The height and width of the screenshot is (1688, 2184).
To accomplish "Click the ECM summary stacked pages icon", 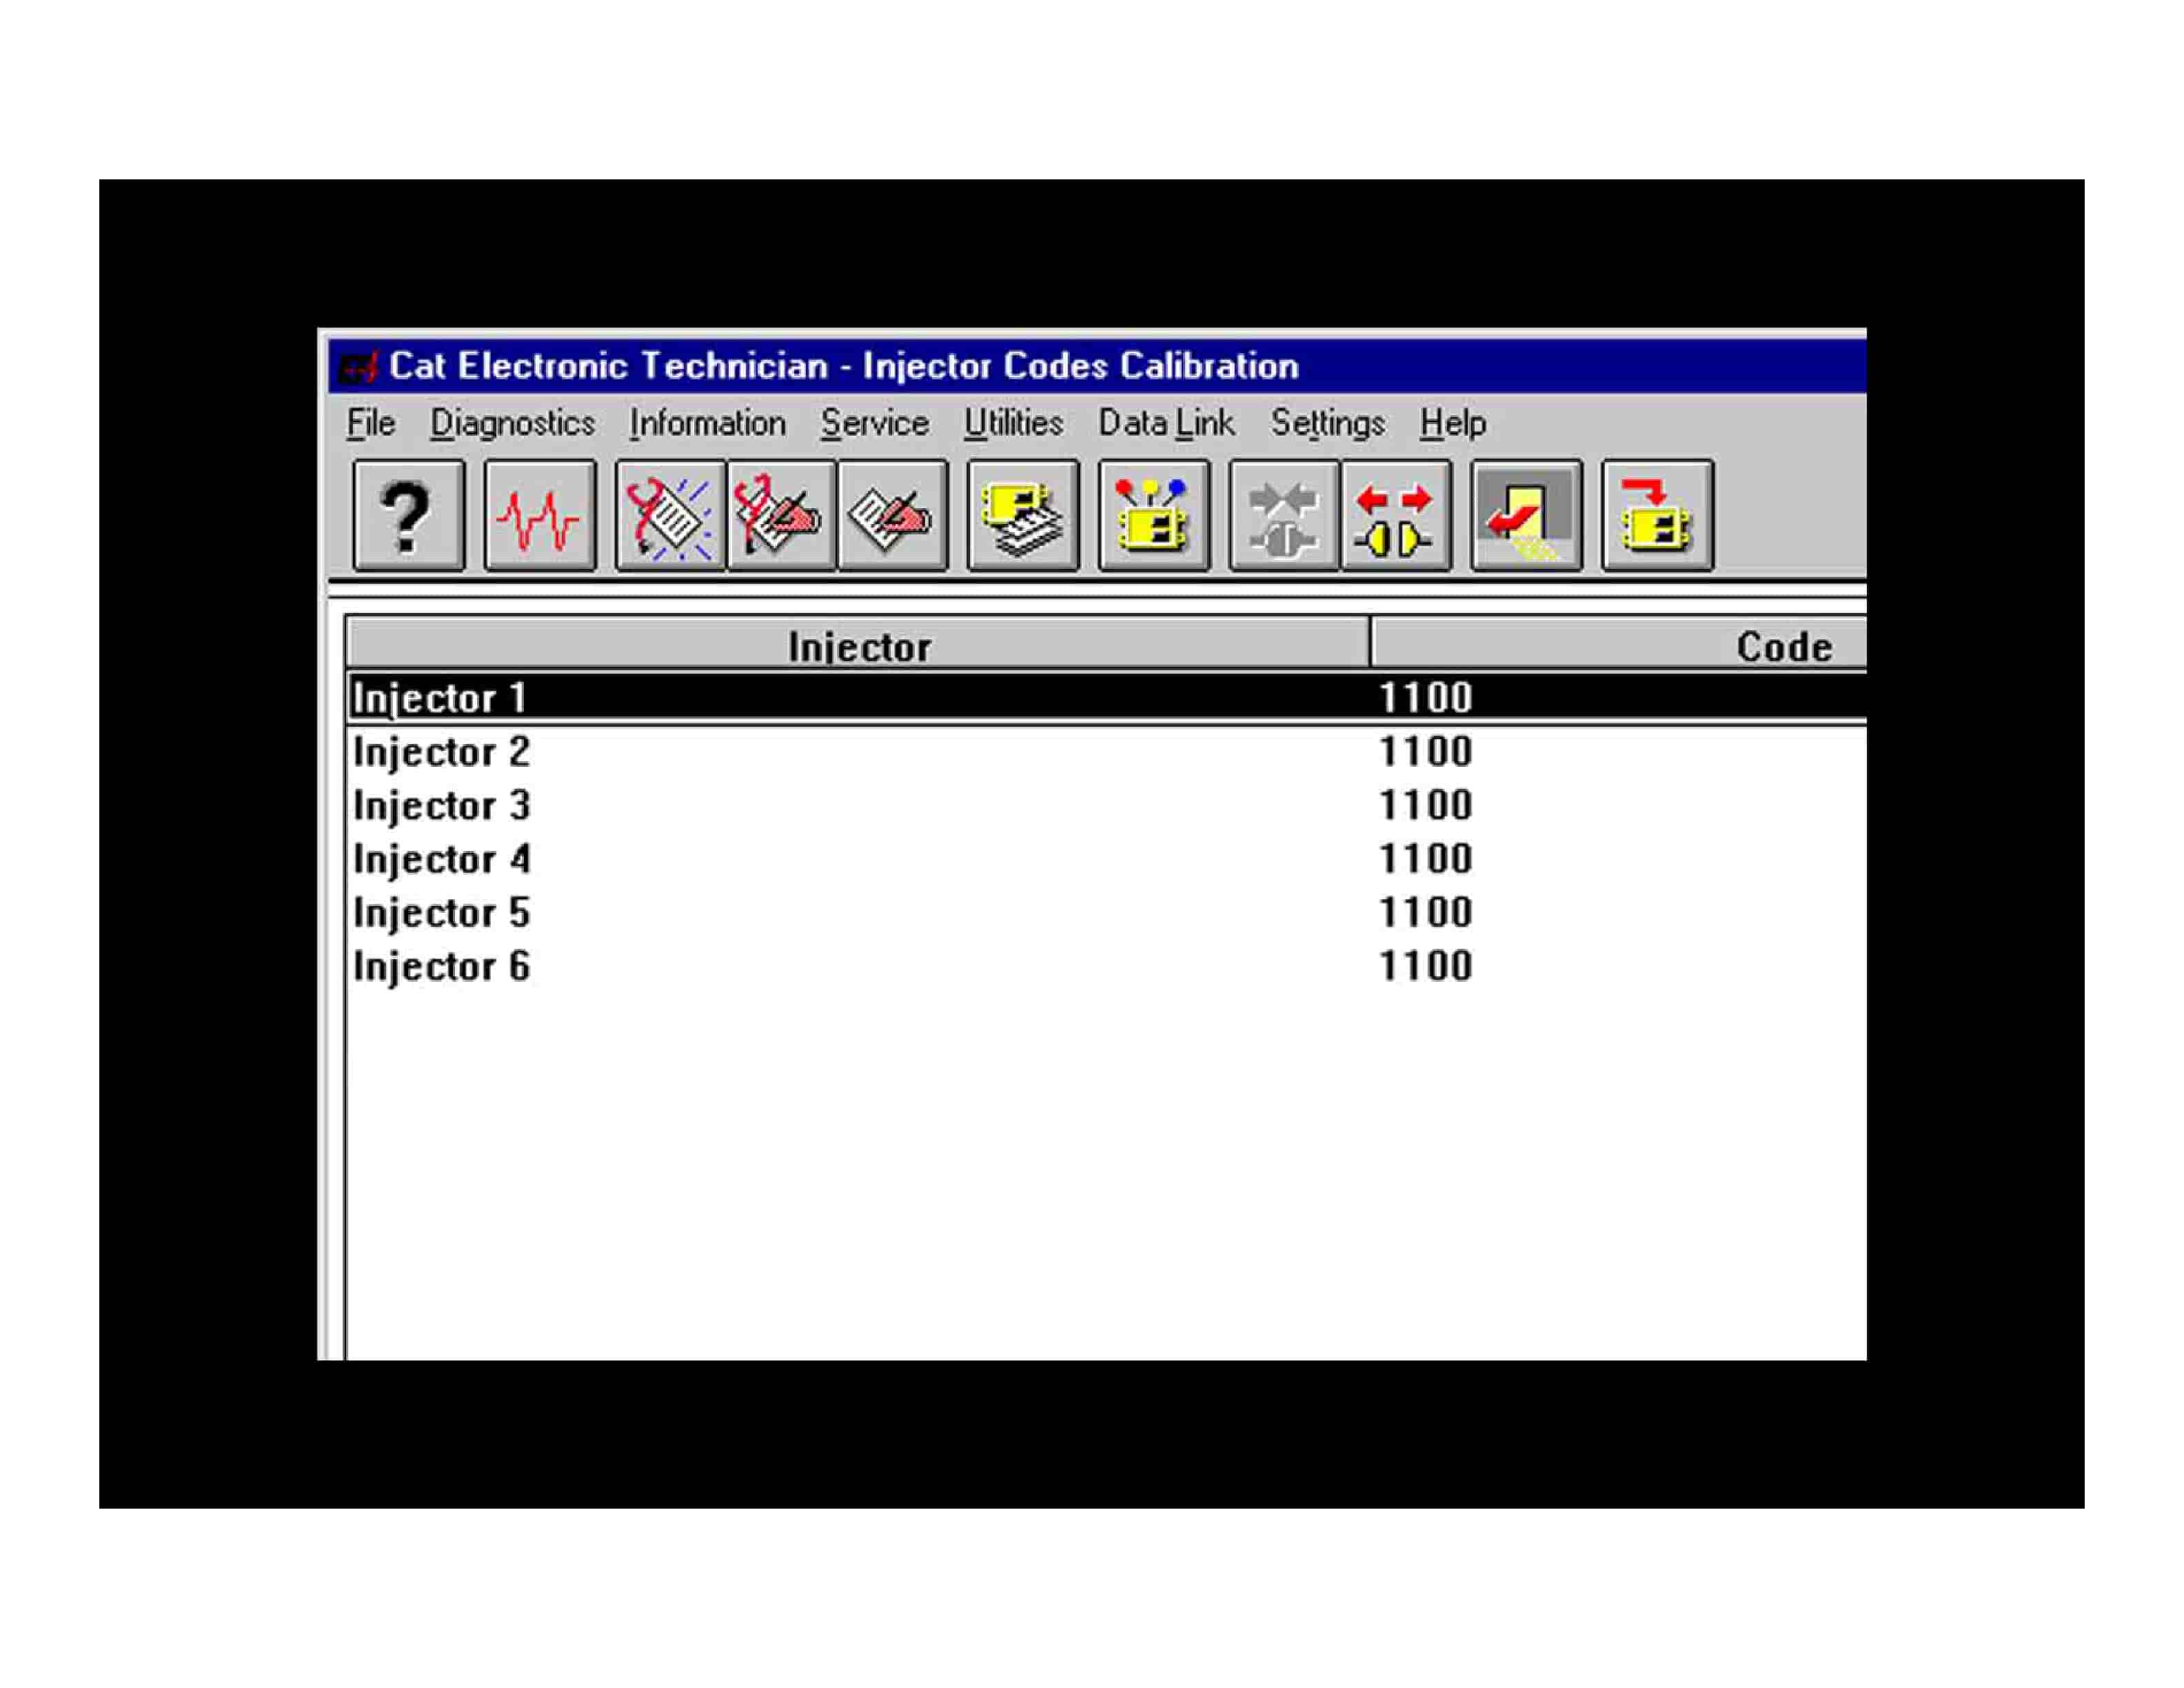I will tap(1022, 516).
